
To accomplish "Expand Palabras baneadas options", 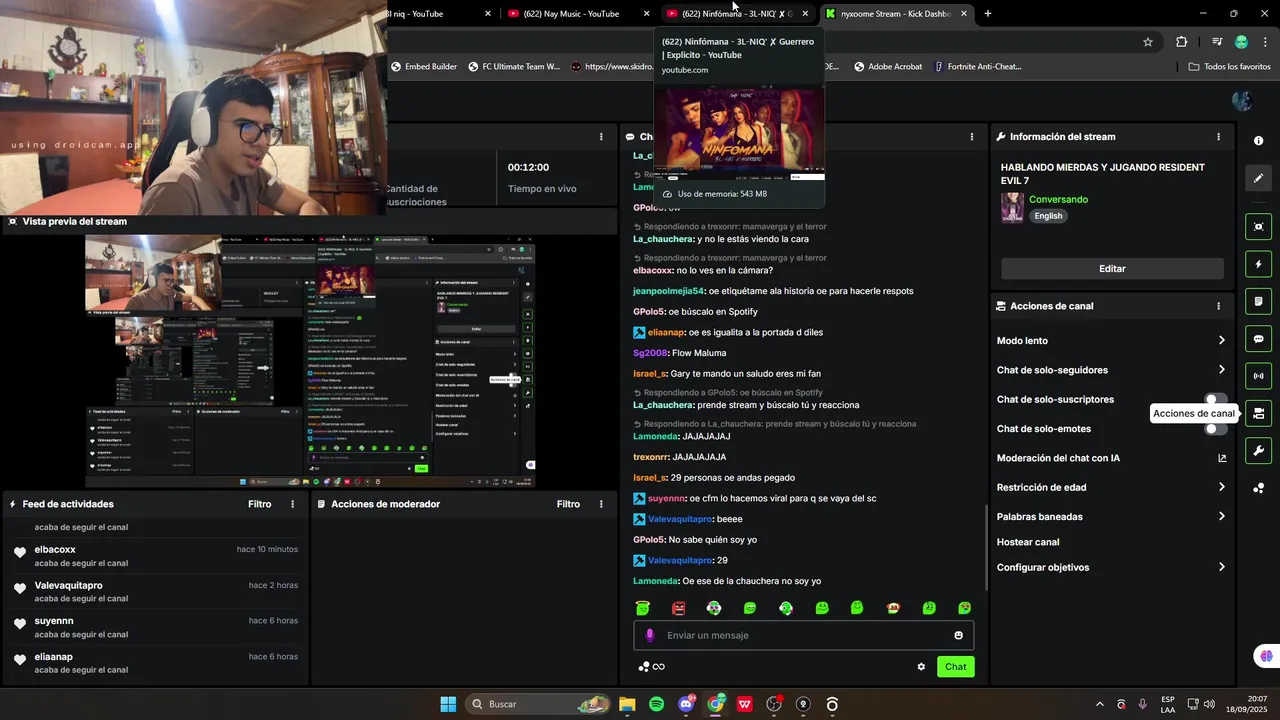I will [1221, 517].
